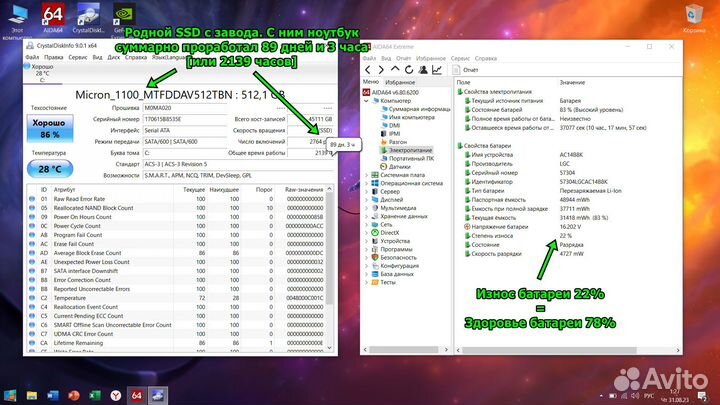This screenshot has height=405, width=720.
Task: Click the volume tray icon
Action: click(x=635, y=395)
